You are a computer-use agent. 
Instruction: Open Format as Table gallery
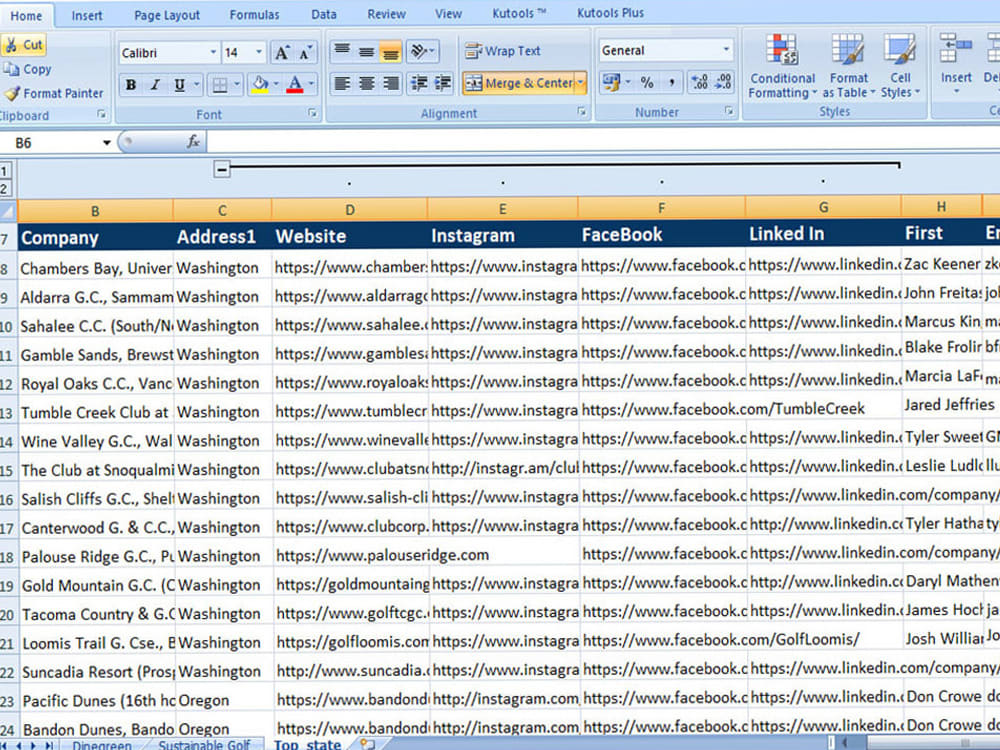coord(848,66)
